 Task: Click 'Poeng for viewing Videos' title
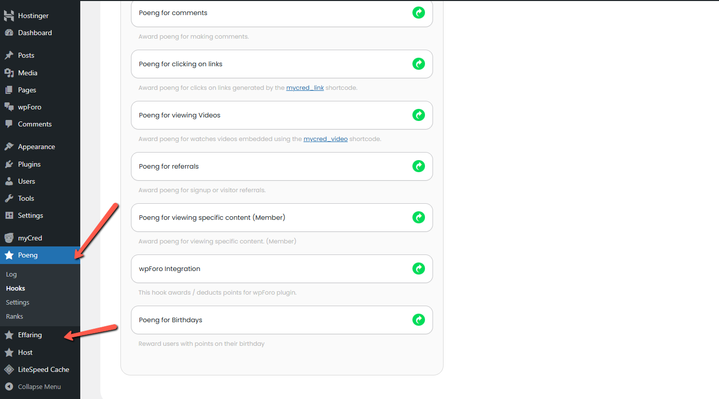179,115
